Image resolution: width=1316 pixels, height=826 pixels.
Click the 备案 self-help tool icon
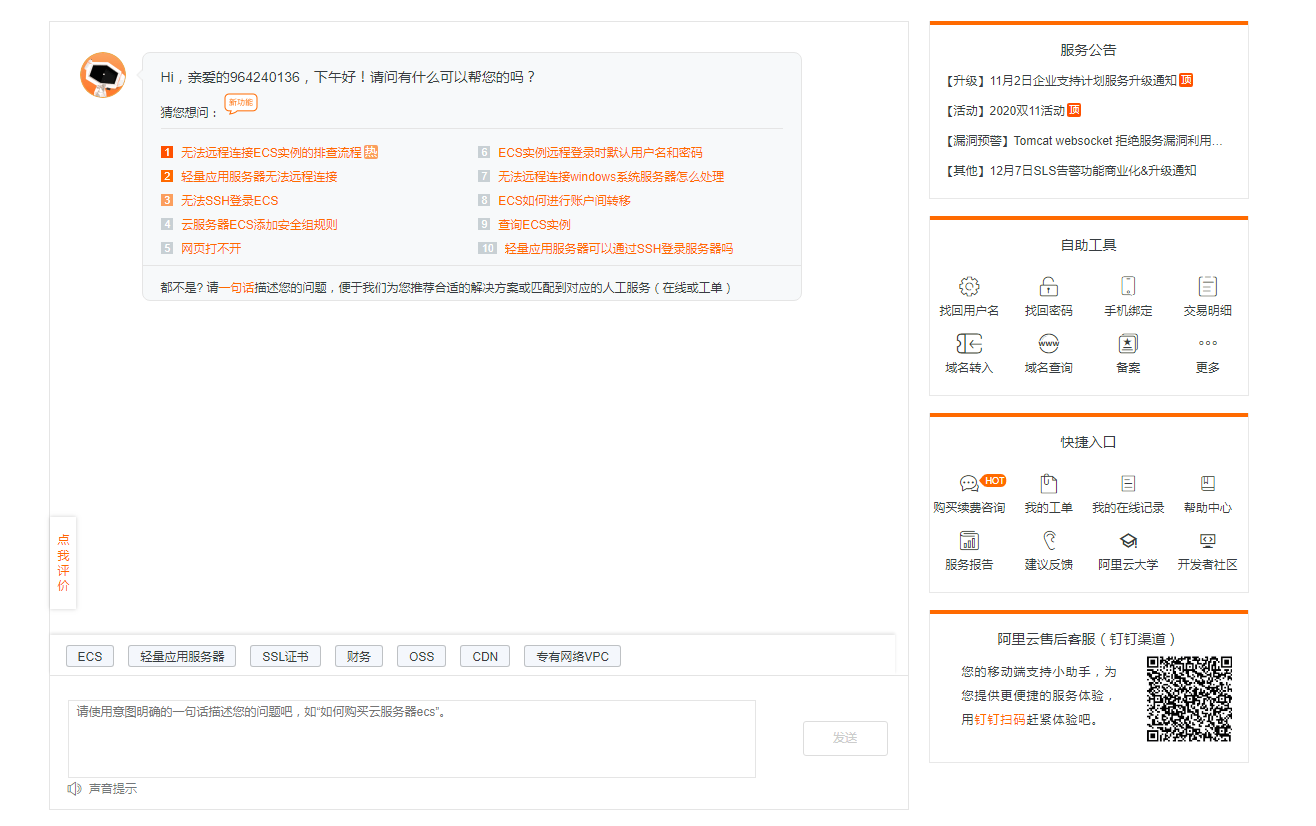pos(1127,353)
